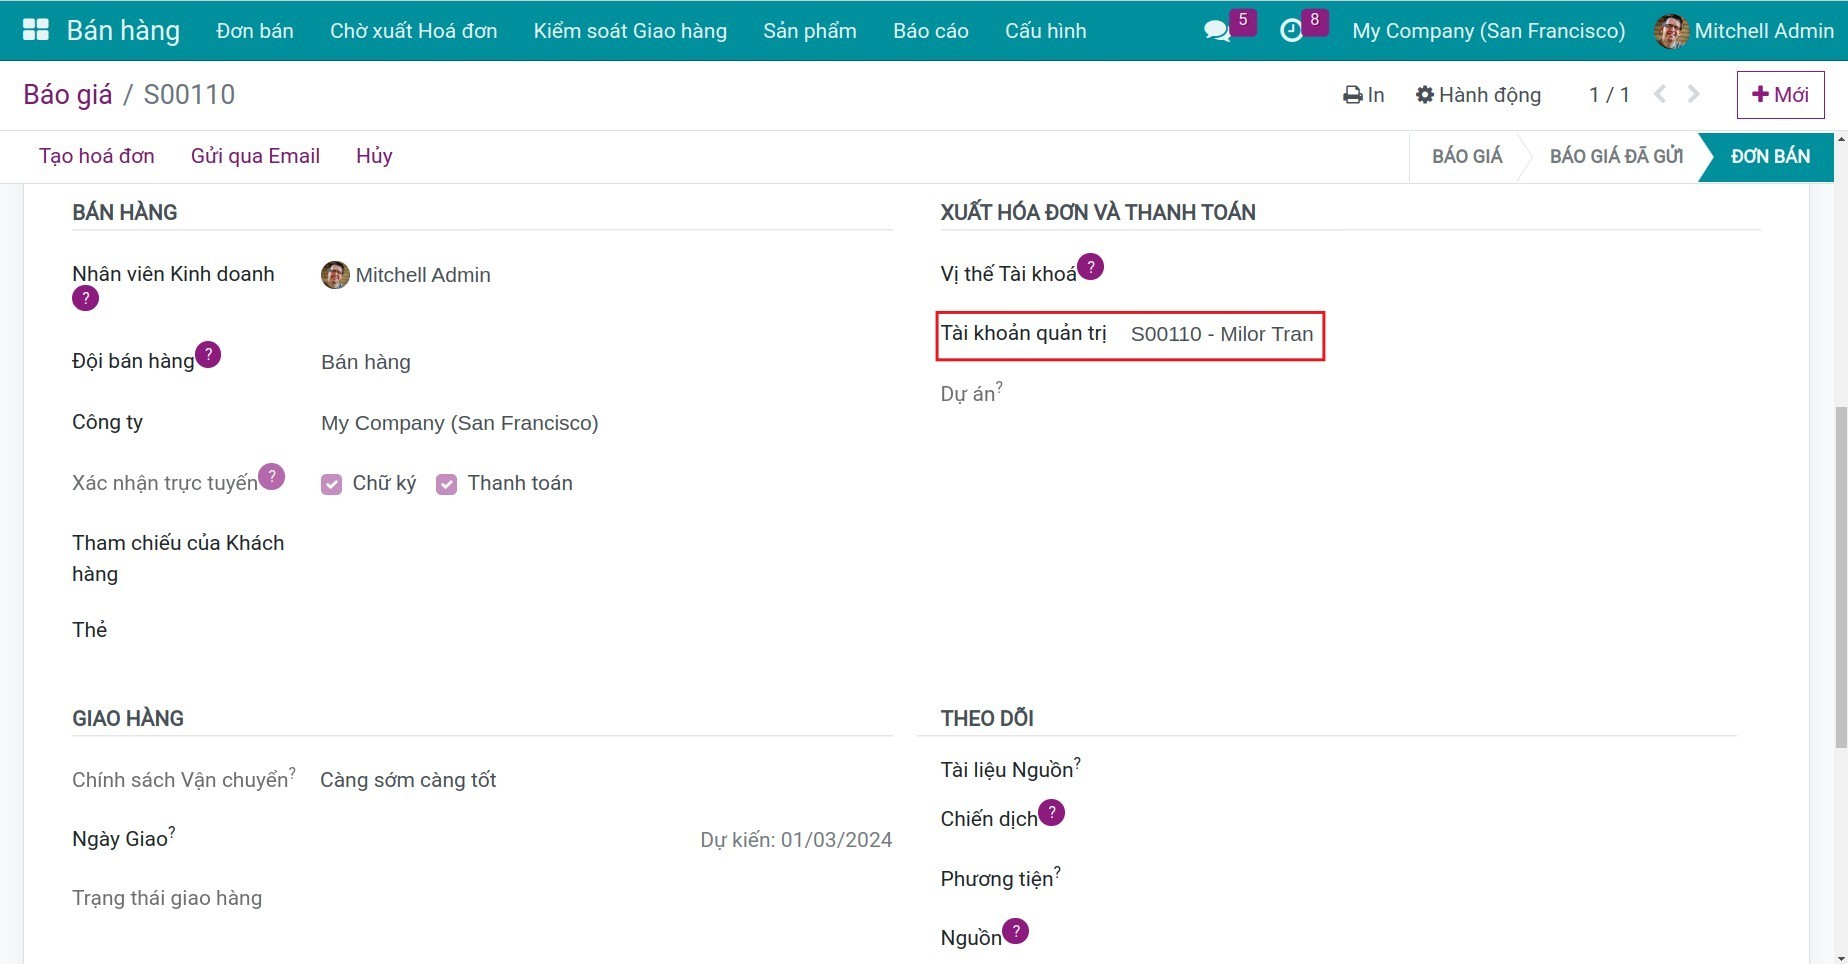Viewport: 1848px width, 964px height.
Task: Click the help icon next to Chiến dịch
Action: click(x=1052, y=813)
